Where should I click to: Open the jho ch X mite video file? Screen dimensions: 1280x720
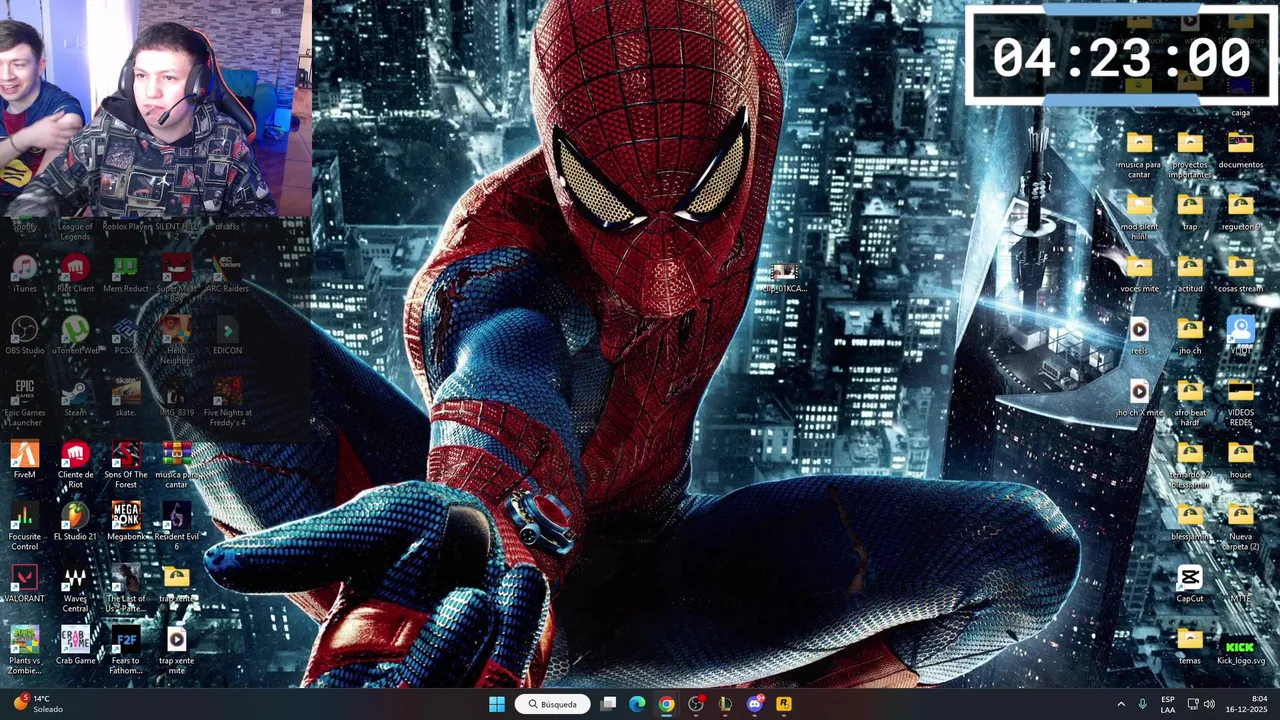(1139, 398)
